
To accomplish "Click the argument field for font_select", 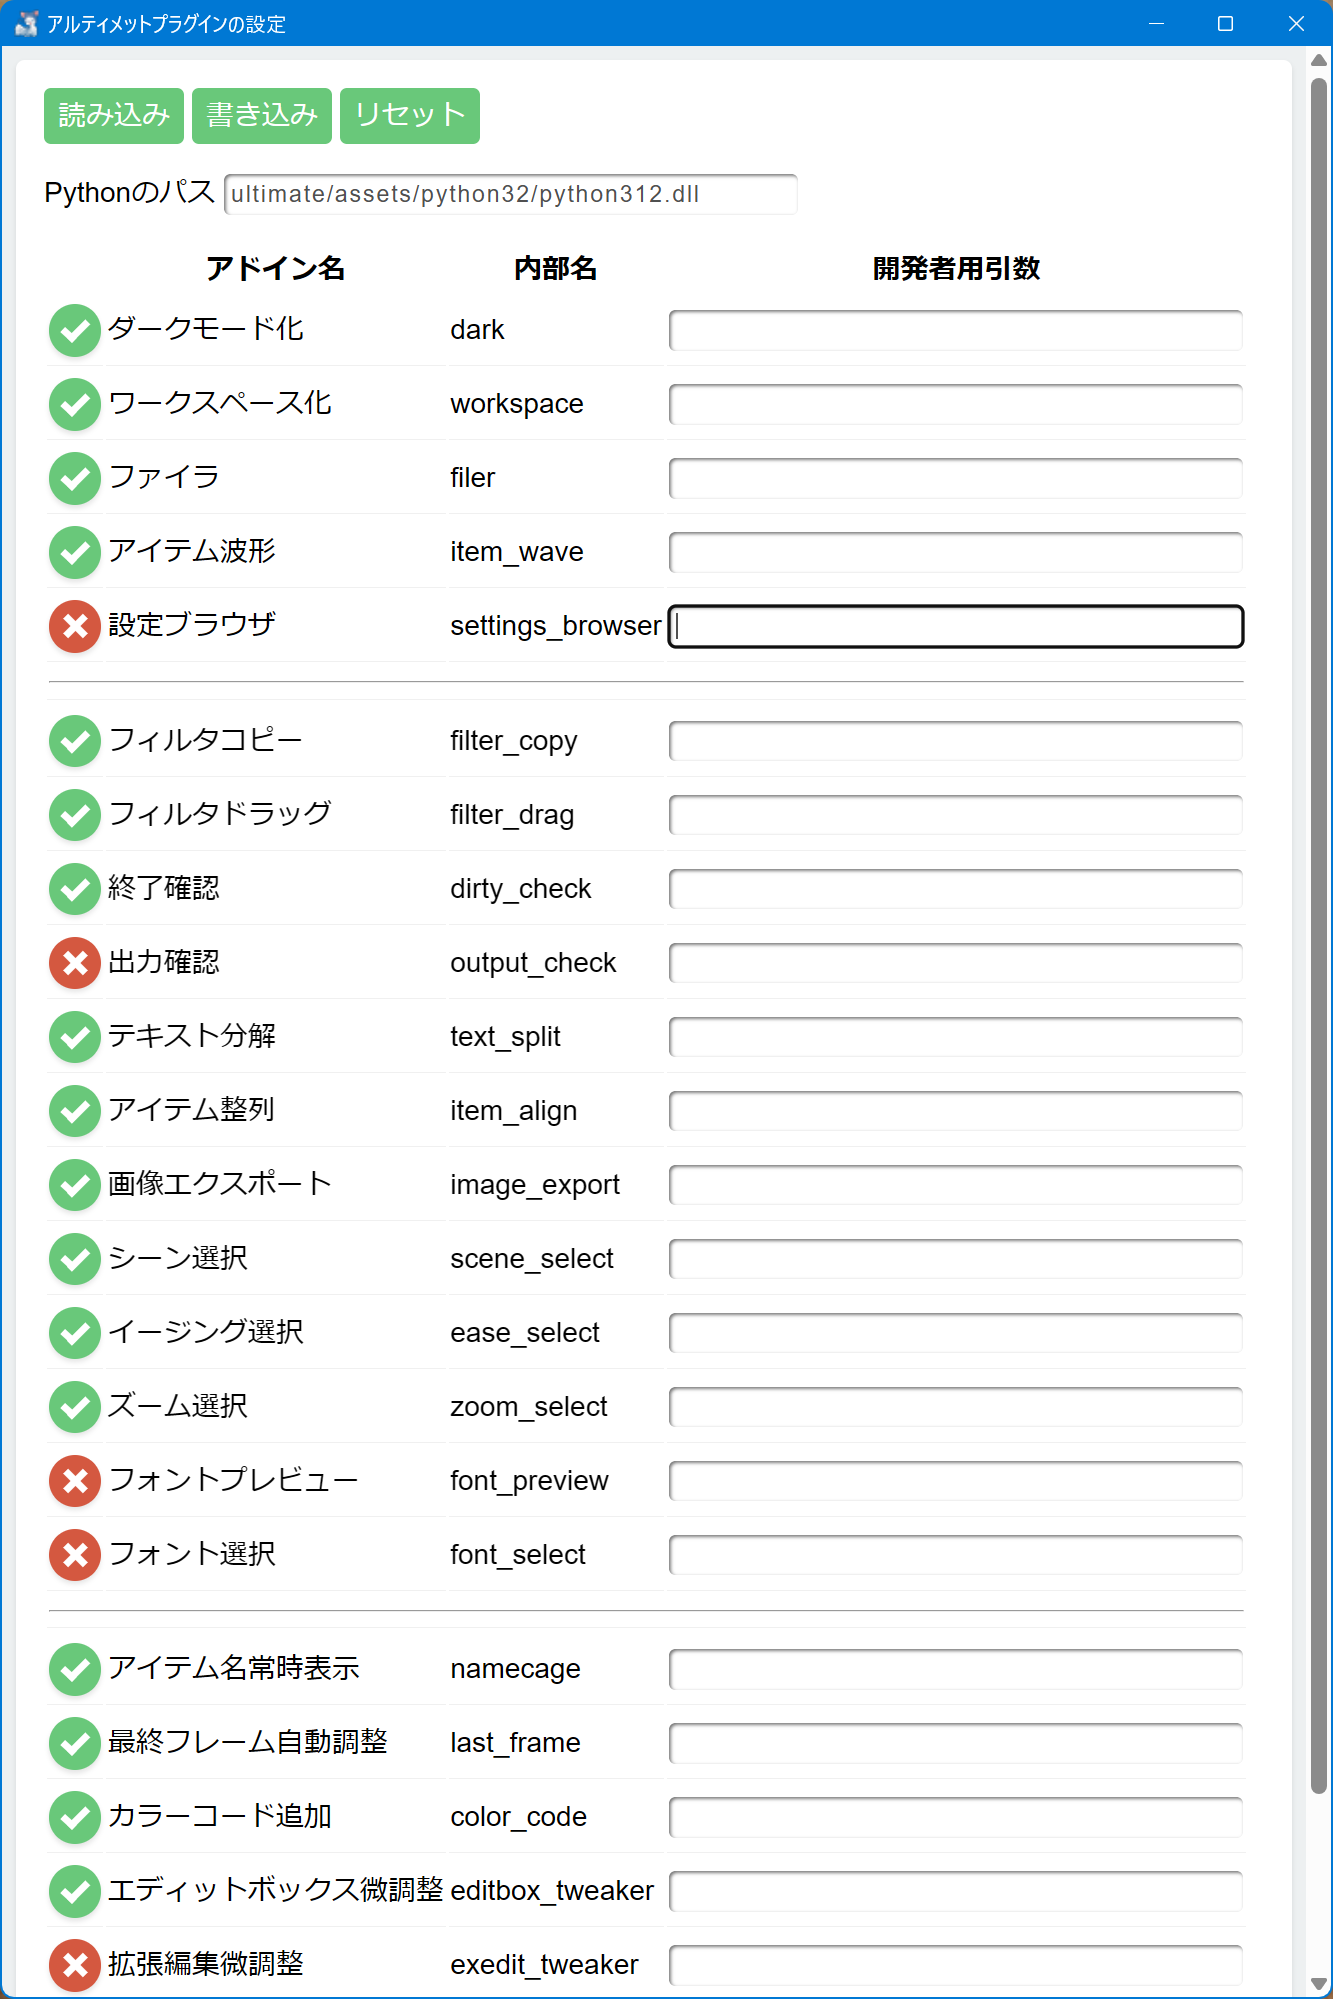I will pos(956,1555).
